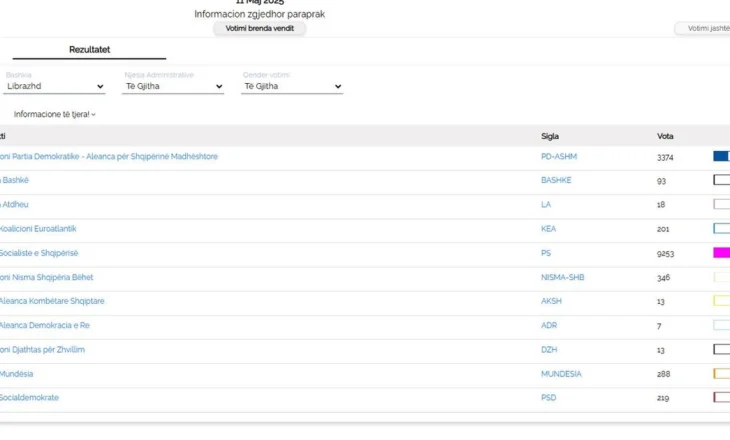Click vote count 9253
The image size is (730, 440).
[x=665, y=254]
